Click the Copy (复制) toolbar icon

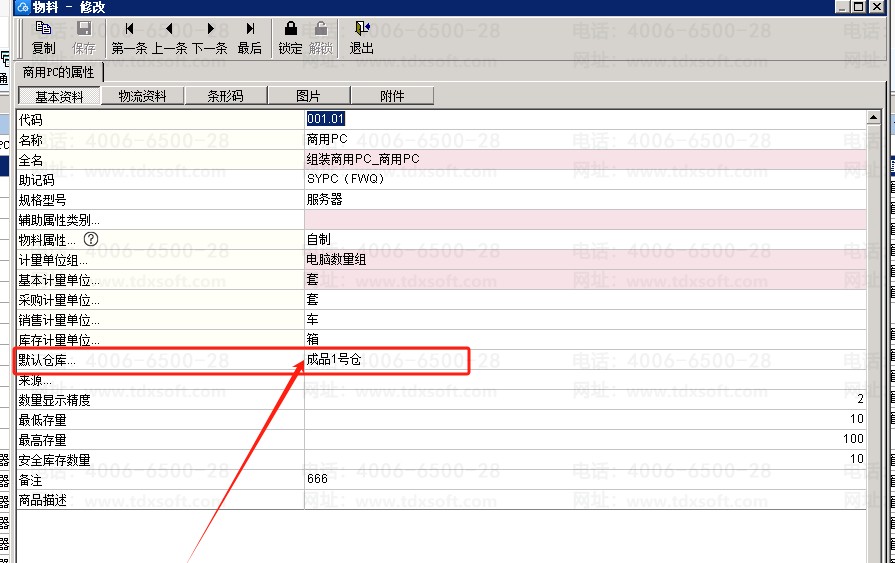tap(43, 37)
